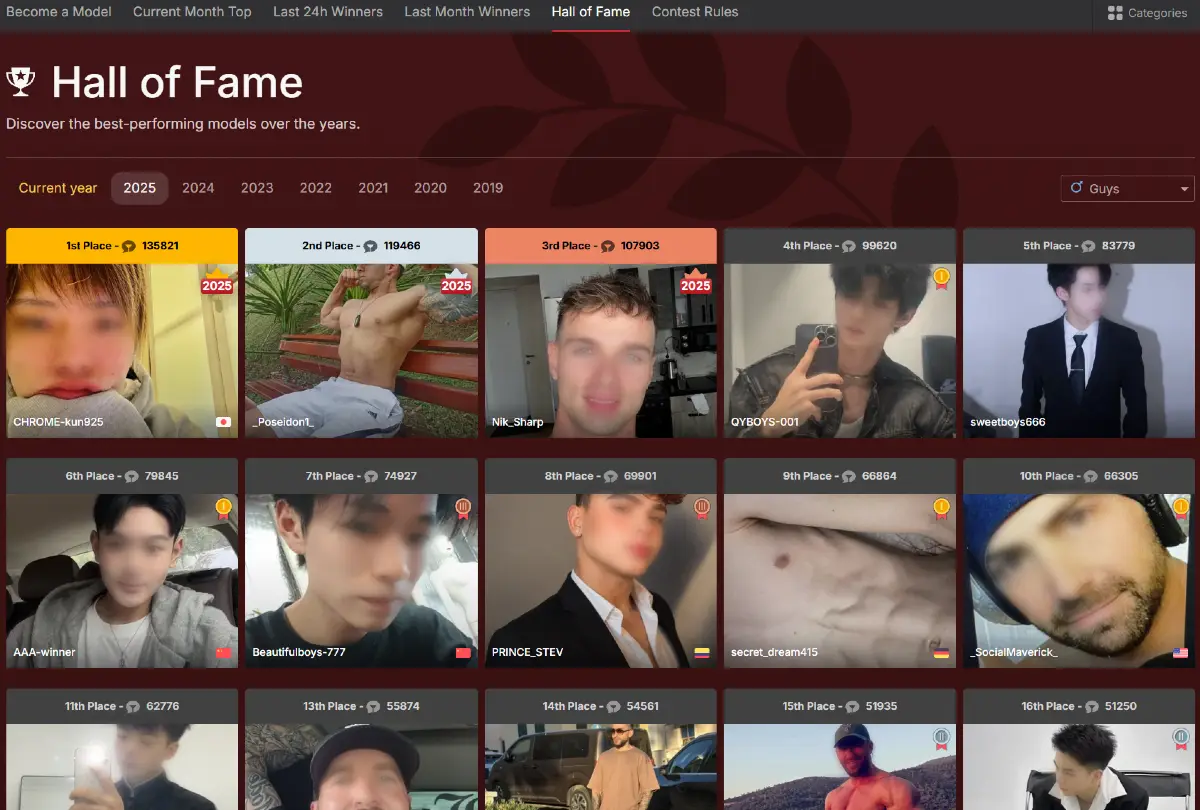Click medal badge on 16th Place card

(1181, 739)
